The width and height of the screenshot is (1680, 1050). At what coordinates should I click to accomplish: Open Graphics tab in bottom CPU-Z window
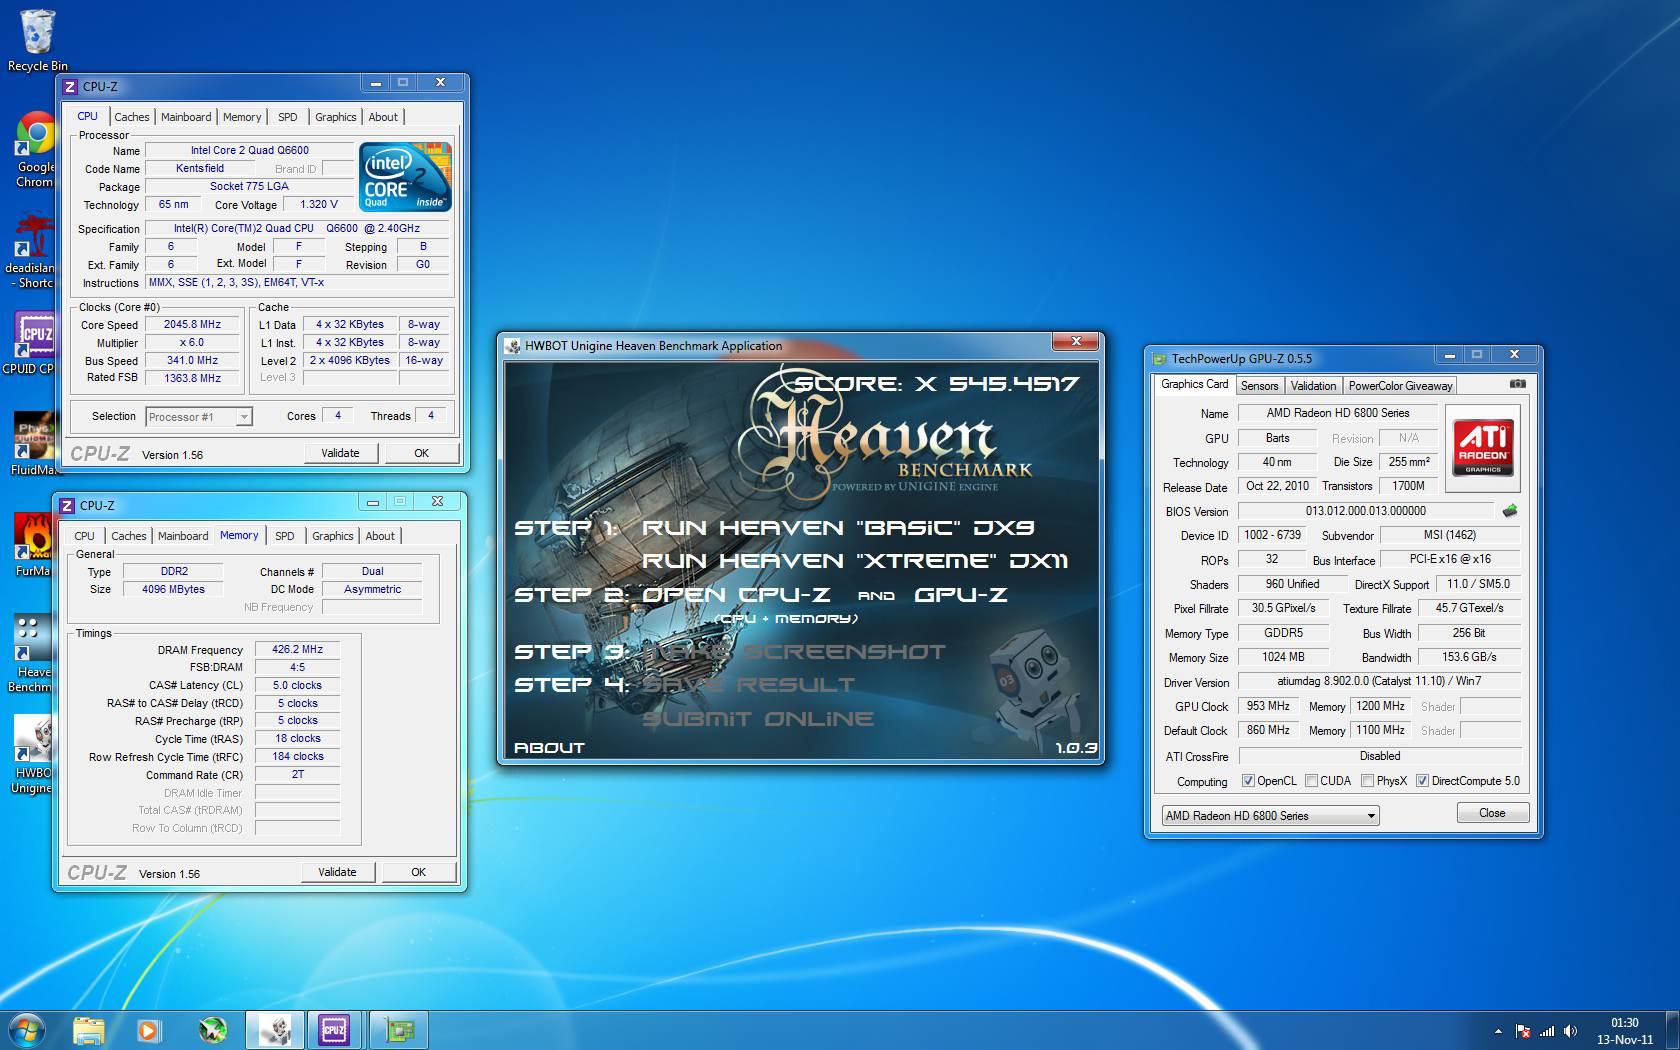click(x=333, y=536)
